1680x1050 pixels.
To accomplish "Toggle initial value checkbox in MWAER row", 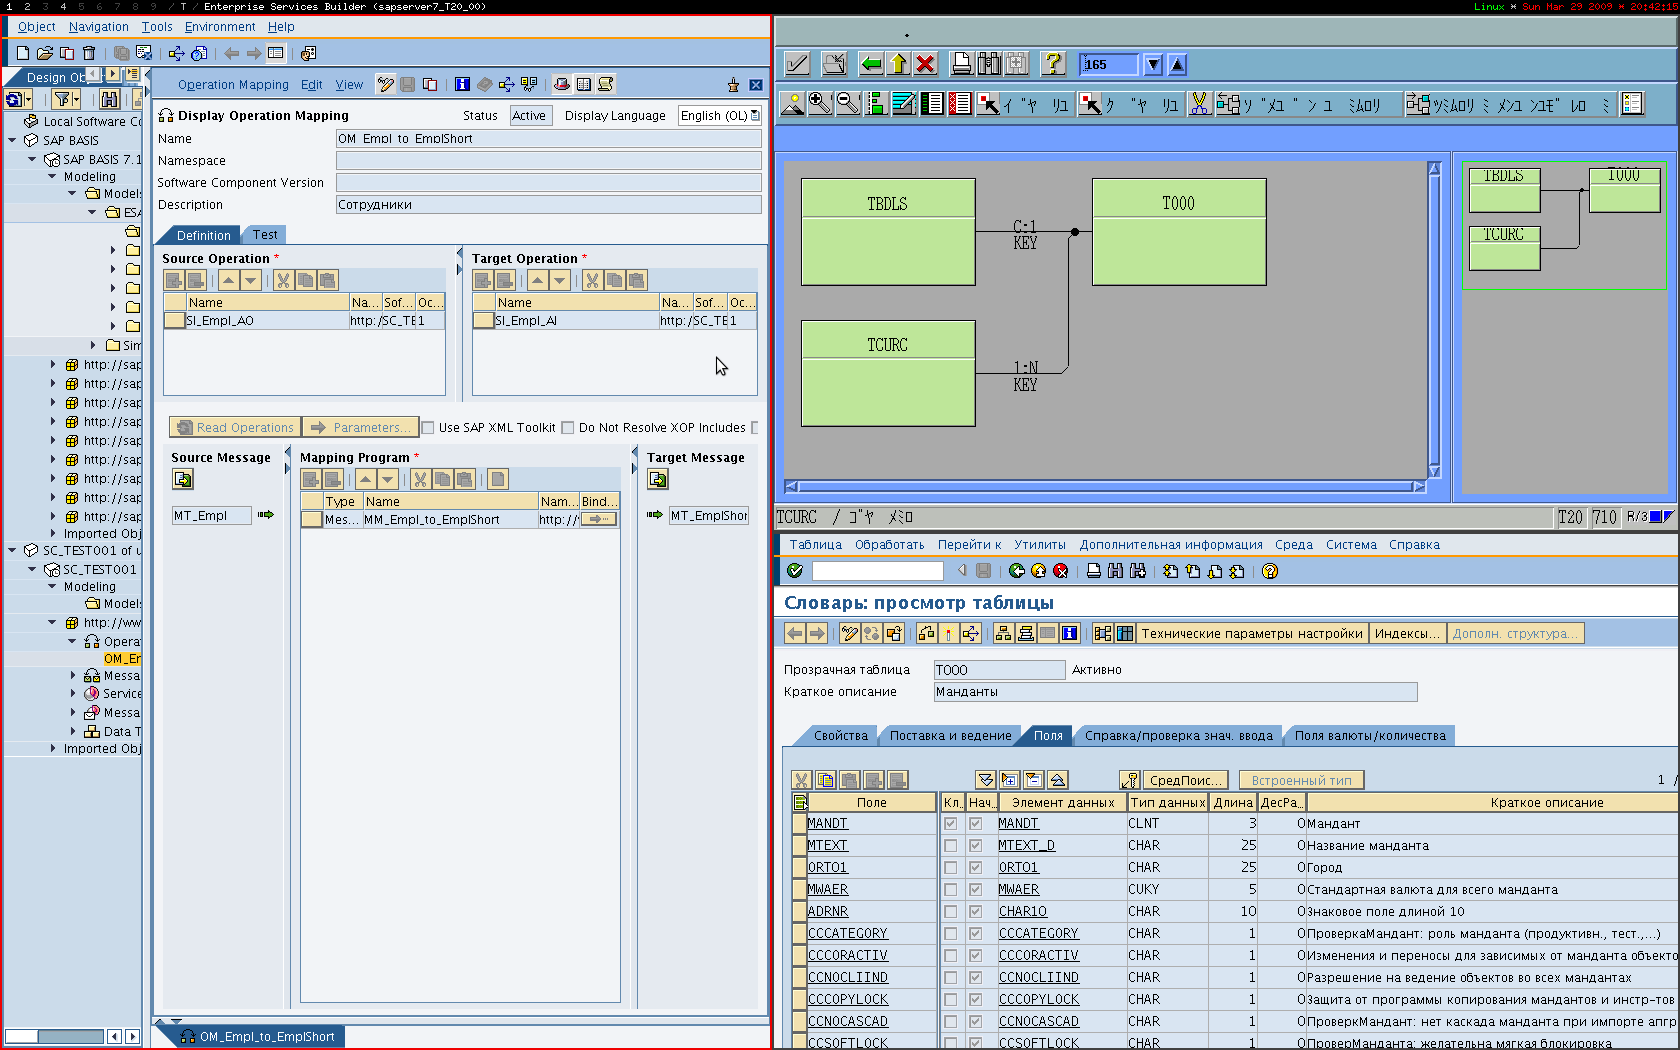I will (x=975, y=889).
